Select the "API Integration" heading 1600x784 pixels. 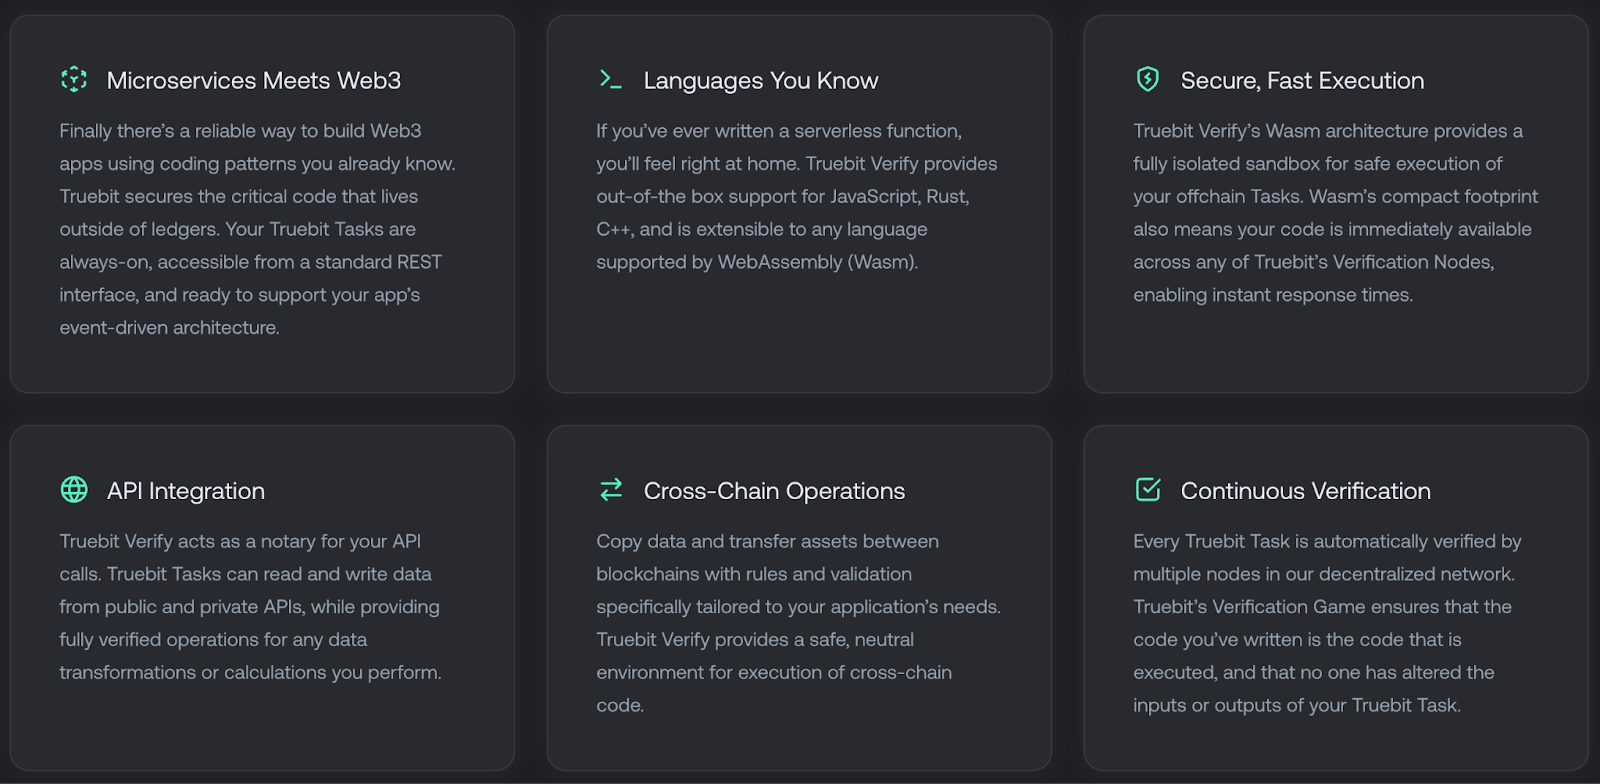(186, 490)
